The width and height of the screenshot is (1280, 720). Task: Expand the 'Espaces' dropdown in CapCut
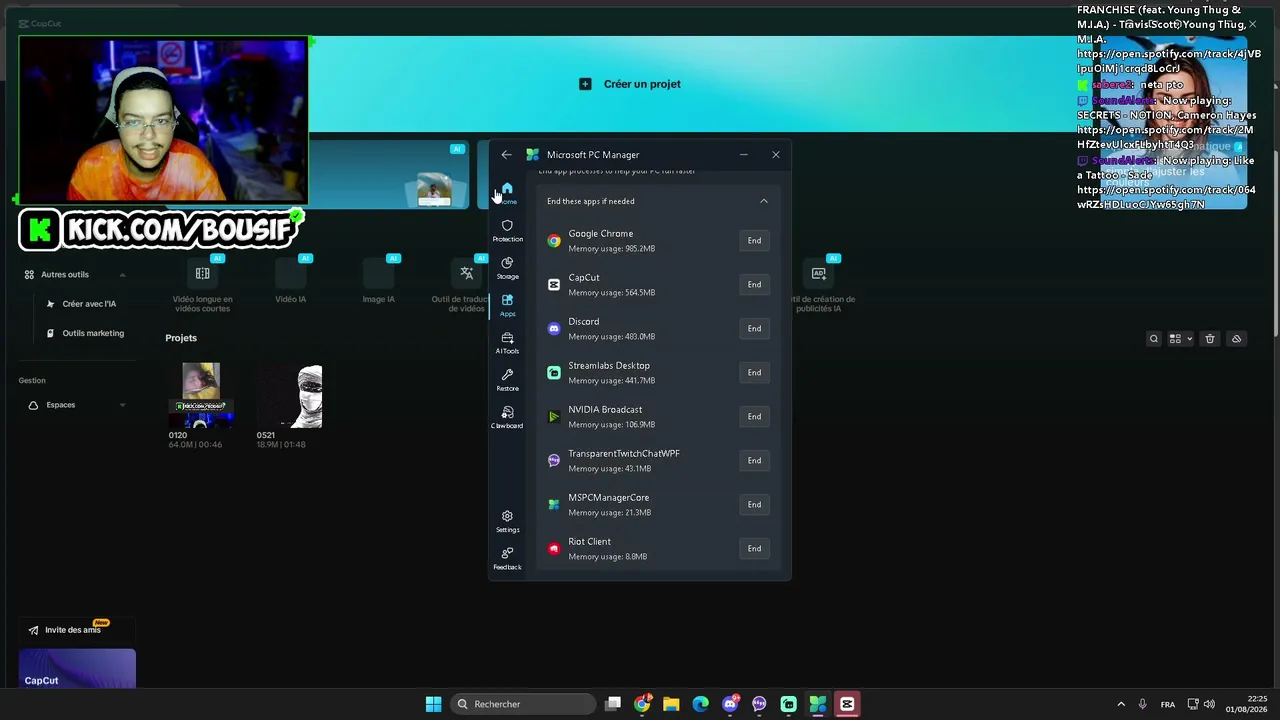122,405
